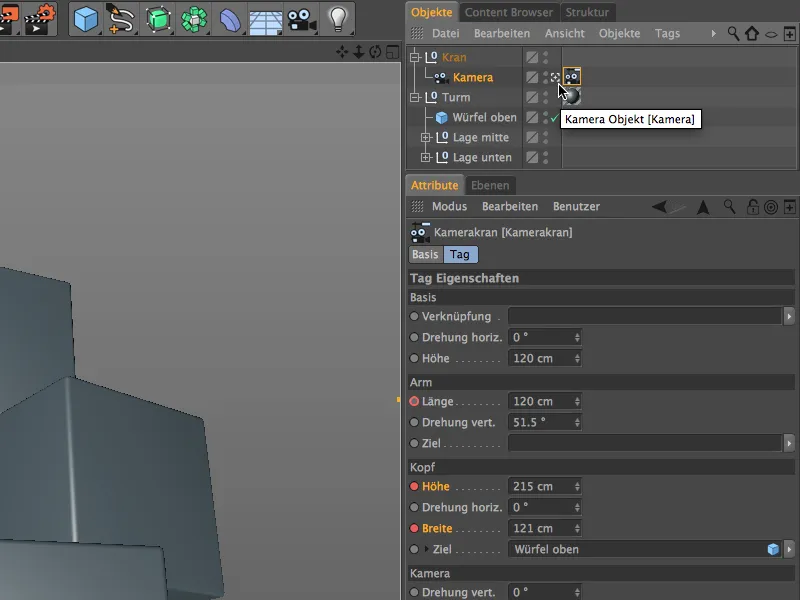Select the spline pen tool
The image size is (800, 600).
120,19
